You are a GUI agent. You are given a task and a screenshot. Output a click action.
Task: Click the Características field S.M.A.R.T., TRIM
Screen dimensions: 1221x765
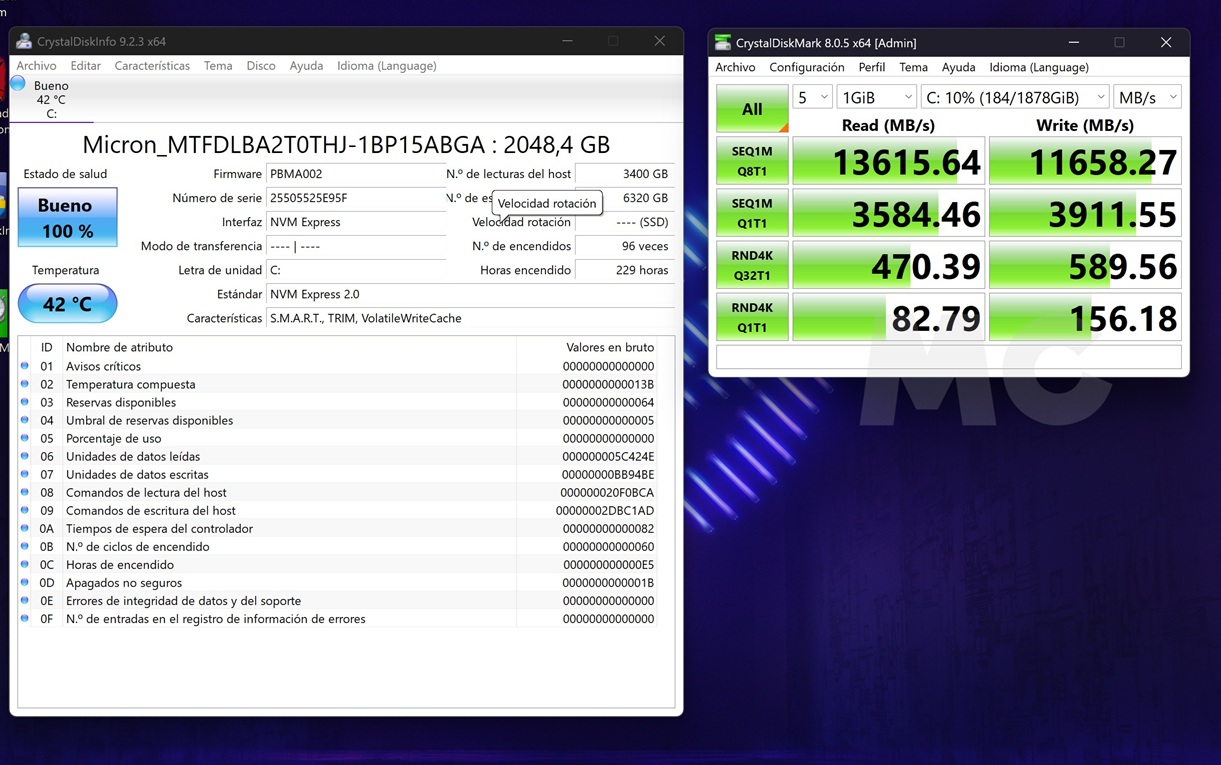tap(470, 318)
